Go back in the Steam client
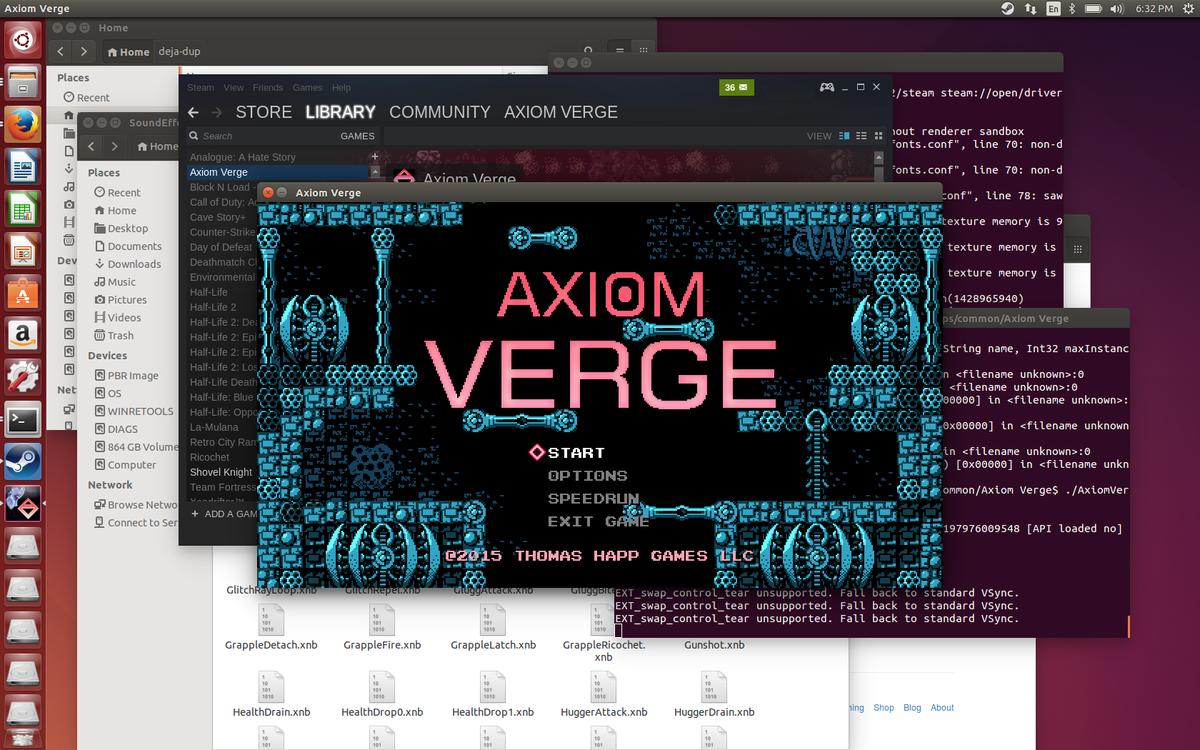 coord(193,112)
